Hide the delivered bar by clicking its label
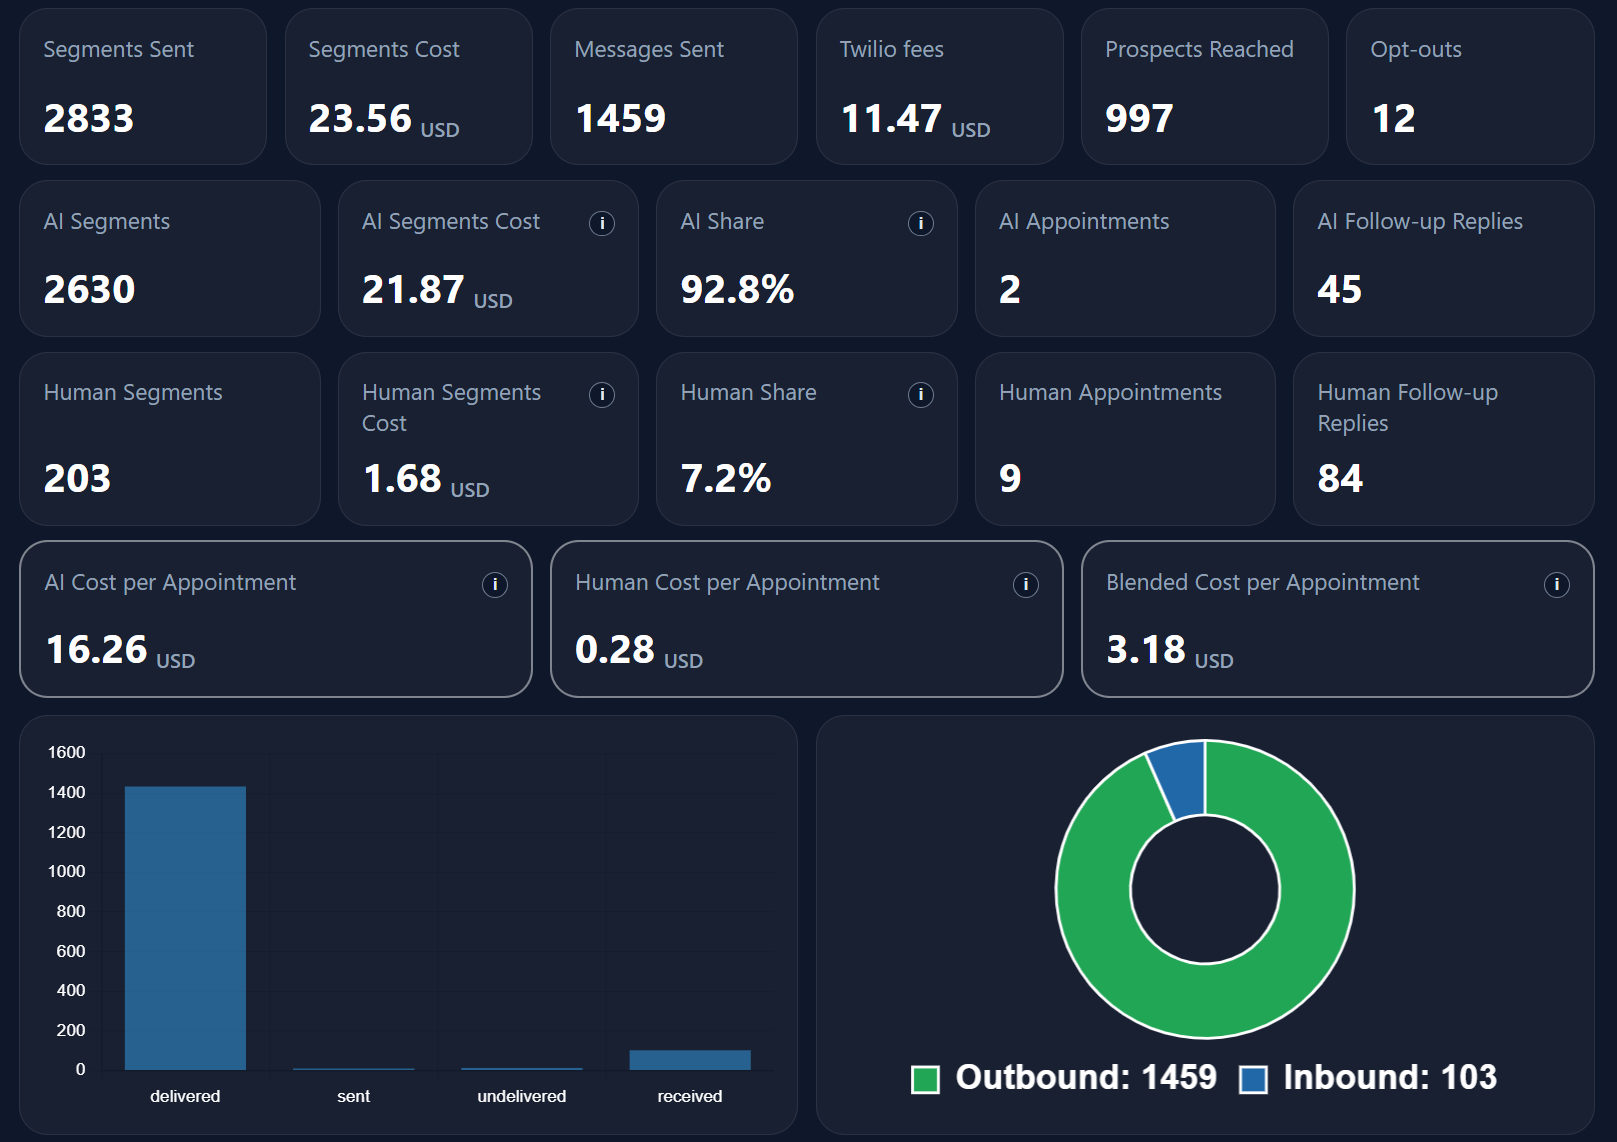The image size is (1617, 1142). coord(185,1096)
